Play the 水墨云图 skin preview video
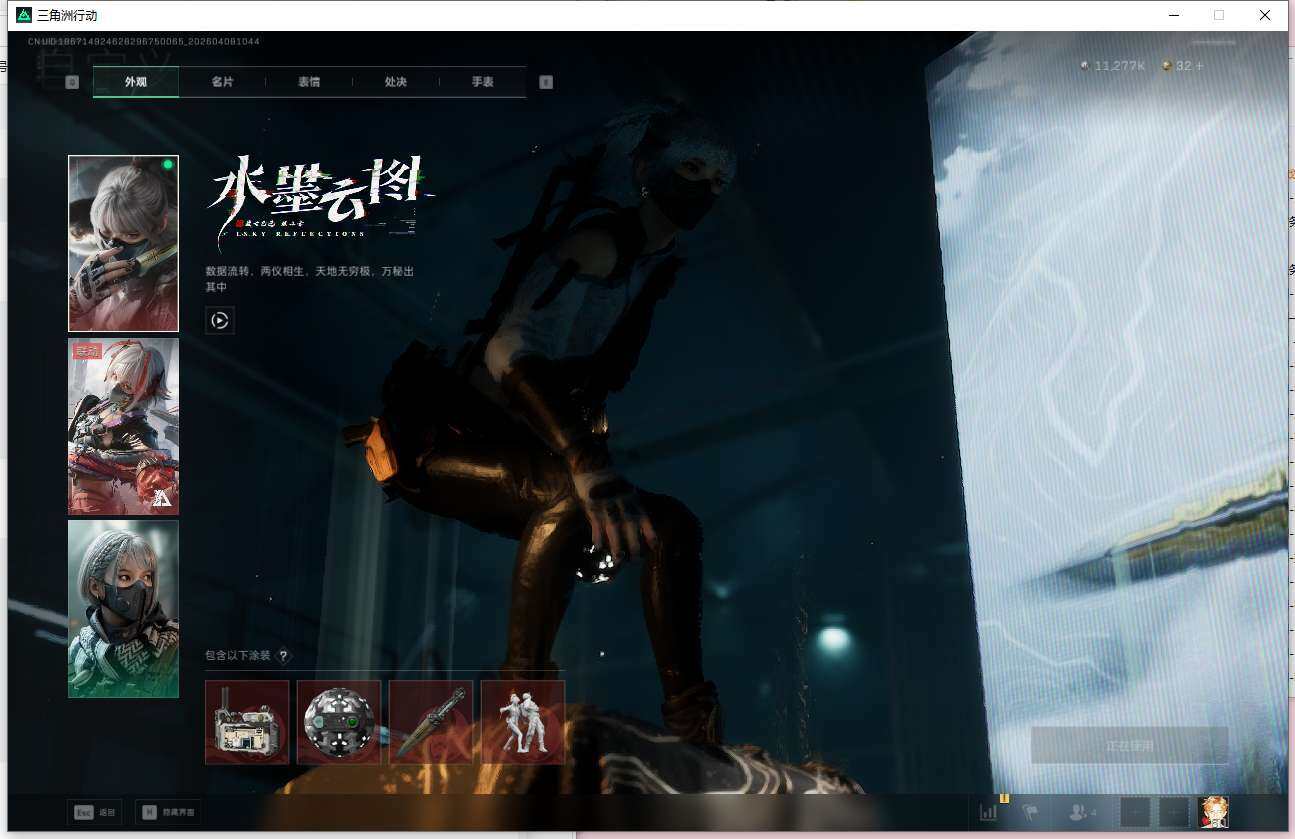This screenshot has width=1295, height=839. [220, 320]
